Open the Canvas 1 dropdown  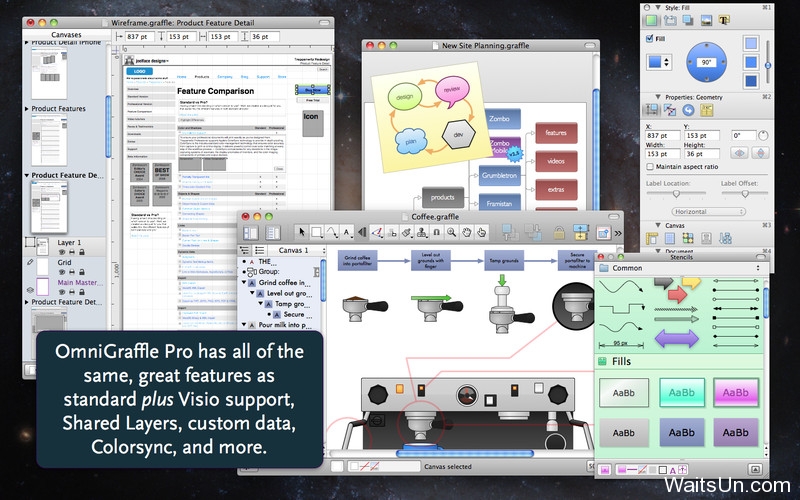point(300,249)
